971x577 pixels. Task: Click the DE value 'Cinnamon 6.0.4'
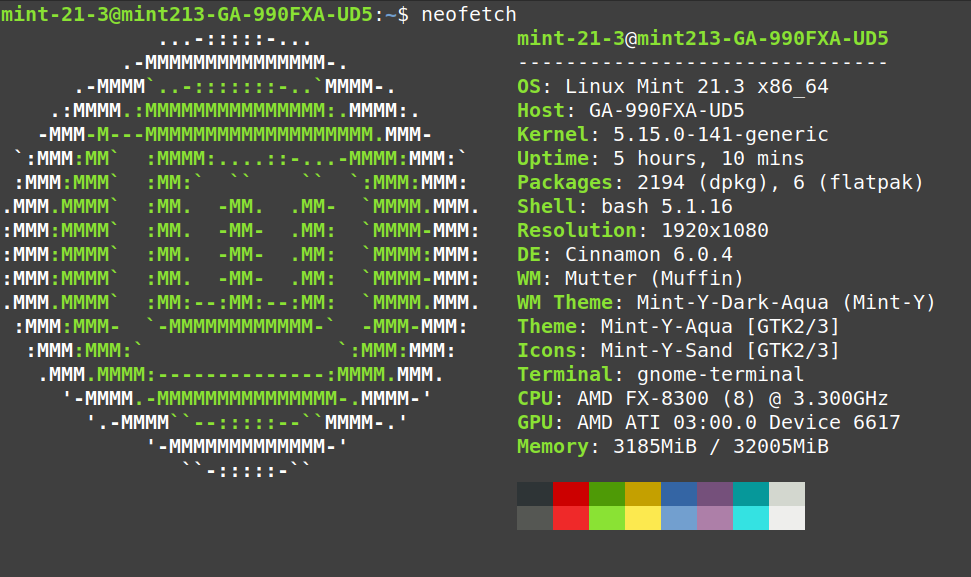coord(648,254)
